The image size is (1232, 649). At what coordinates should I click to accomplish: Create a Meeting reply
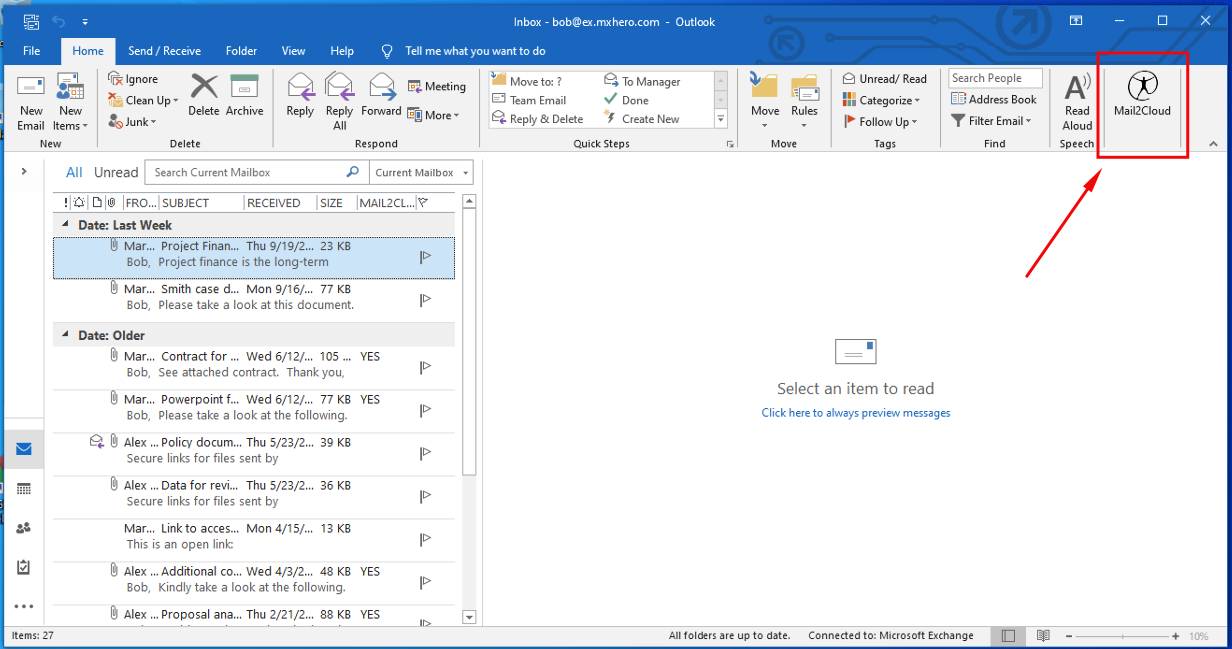tap(437, 87)
